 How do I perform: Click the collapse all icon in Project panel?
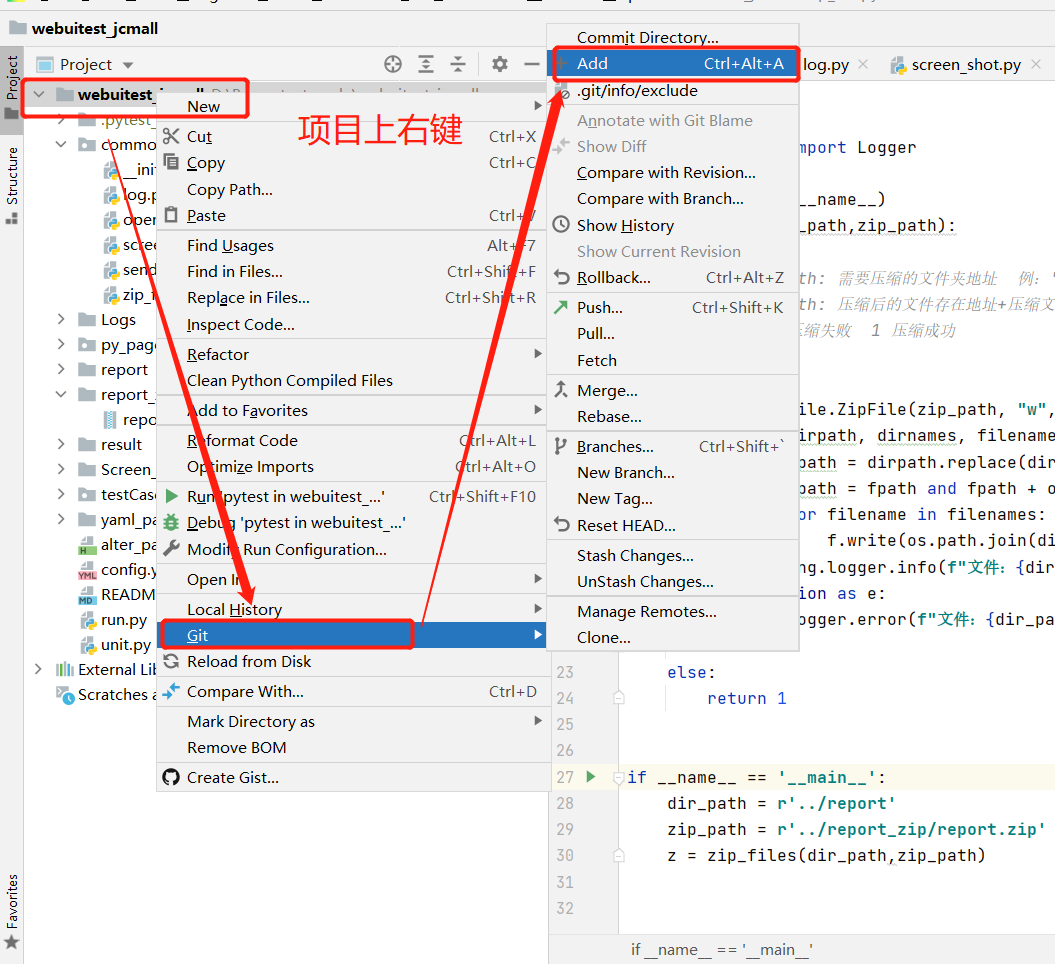458,65
